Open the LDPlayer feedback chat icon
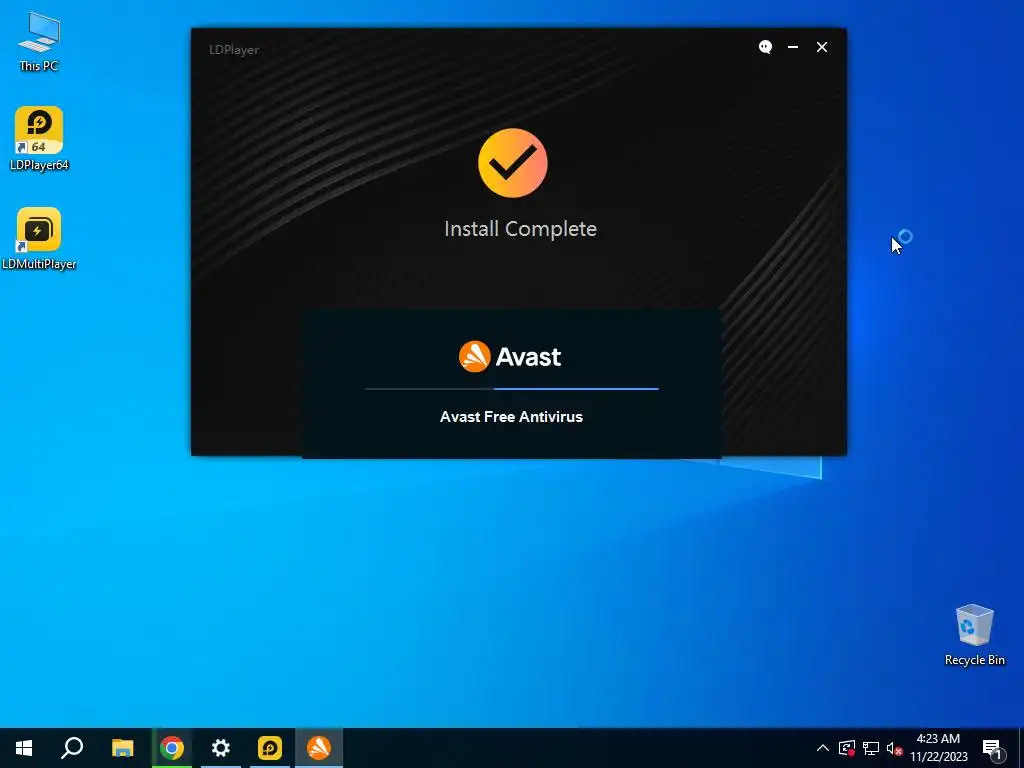This screenshot has width=1024, height=768. click(765, 47)
